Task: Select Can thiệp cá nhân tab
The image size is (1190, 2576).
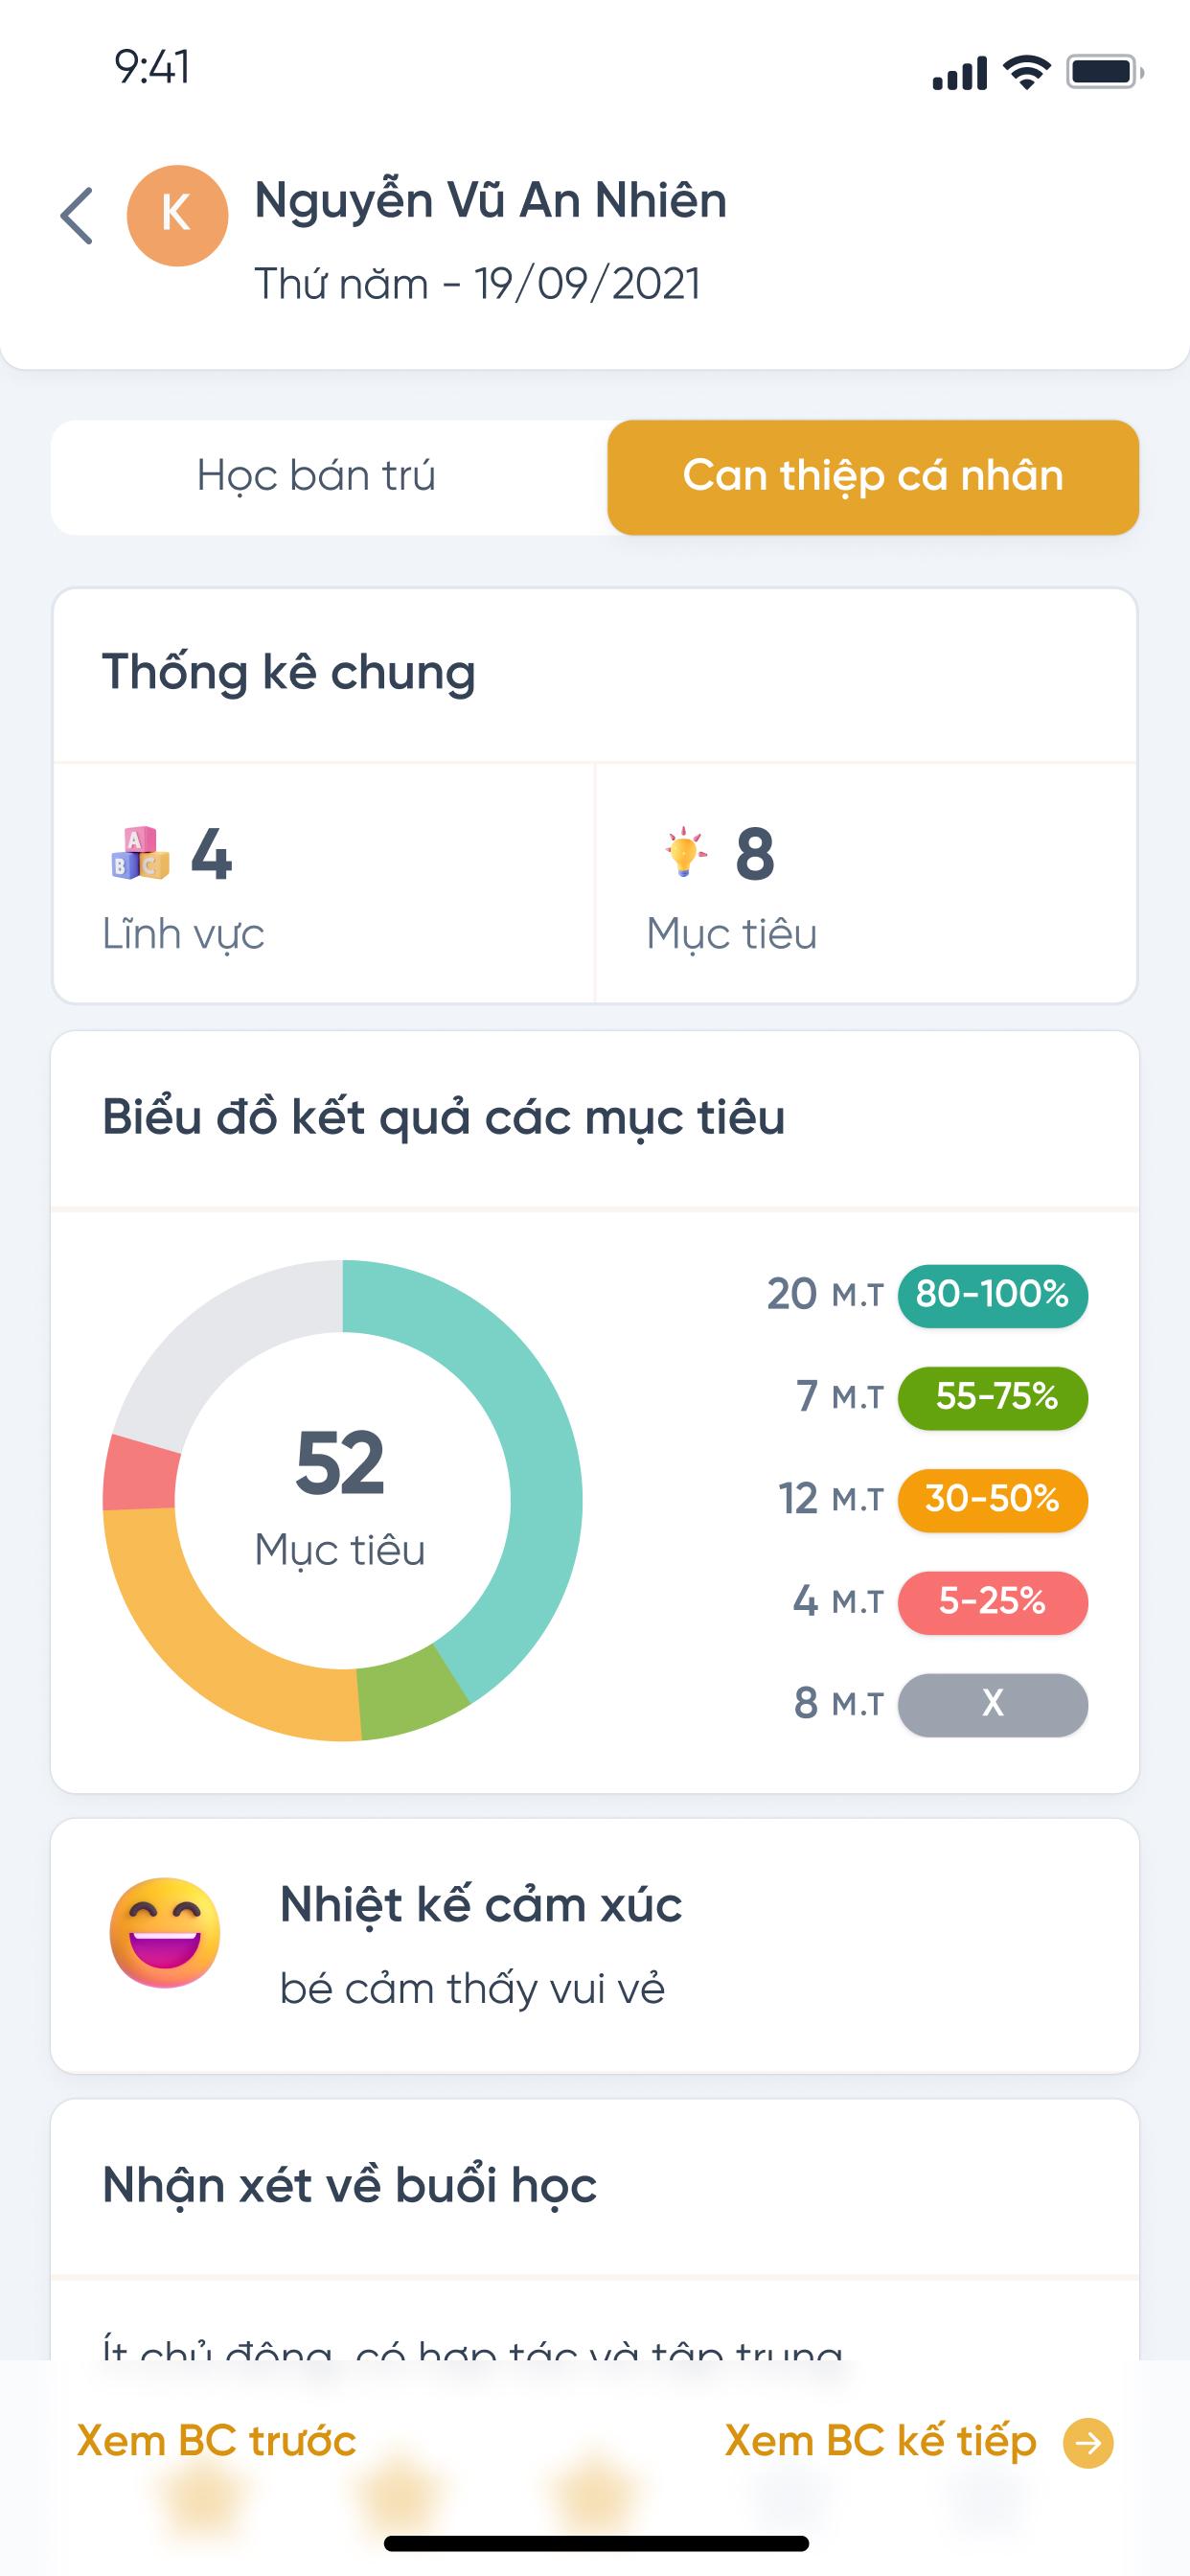Action: point(873,477)
